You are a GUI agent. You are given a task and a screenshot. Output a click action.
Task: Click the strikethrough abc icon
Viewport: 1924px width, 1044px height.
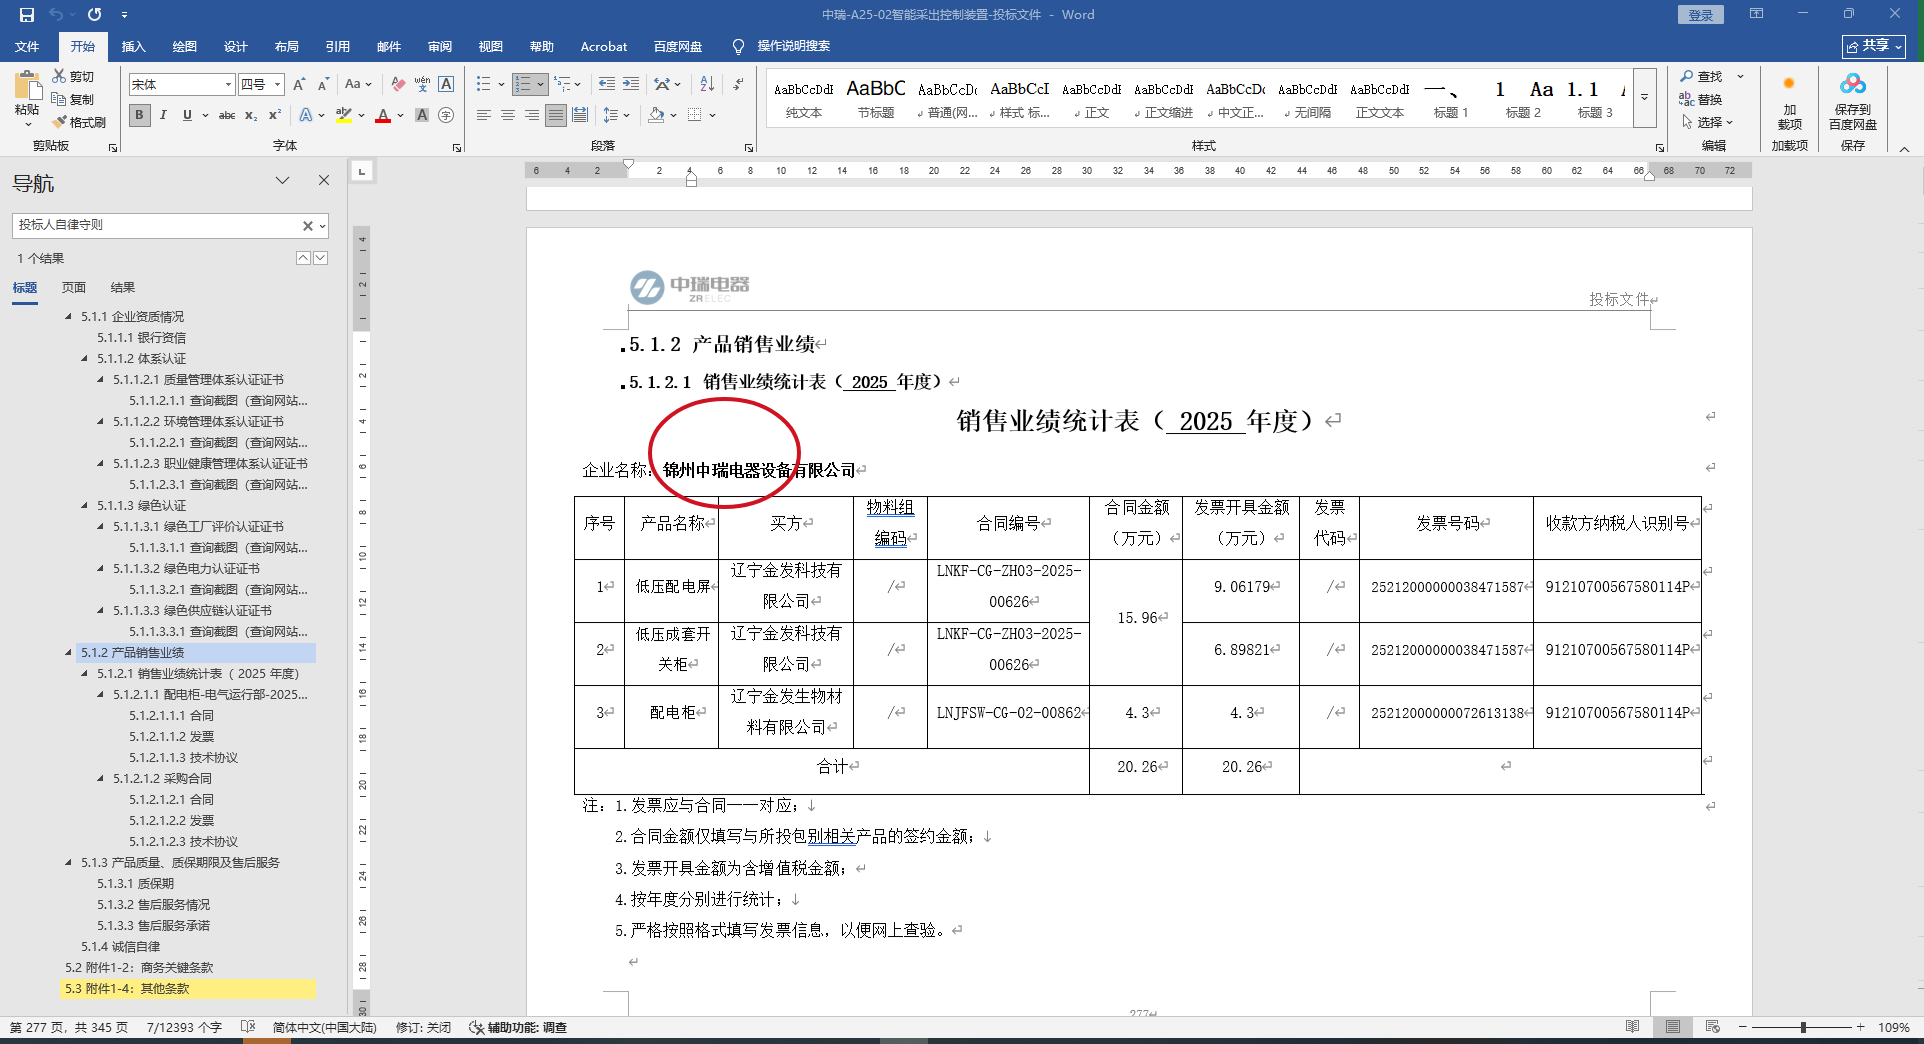227,115
